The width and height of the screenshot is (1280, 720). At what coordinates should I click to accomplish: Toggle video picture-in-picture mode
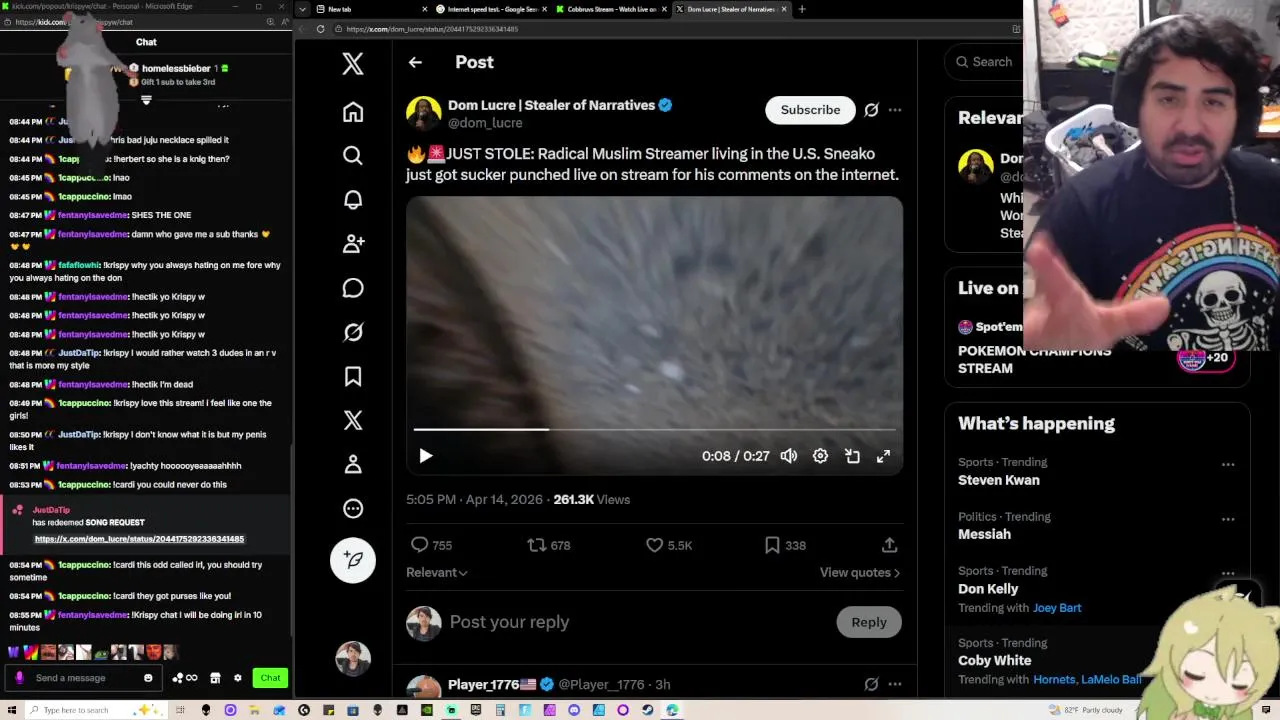click(x=852, y=456)
